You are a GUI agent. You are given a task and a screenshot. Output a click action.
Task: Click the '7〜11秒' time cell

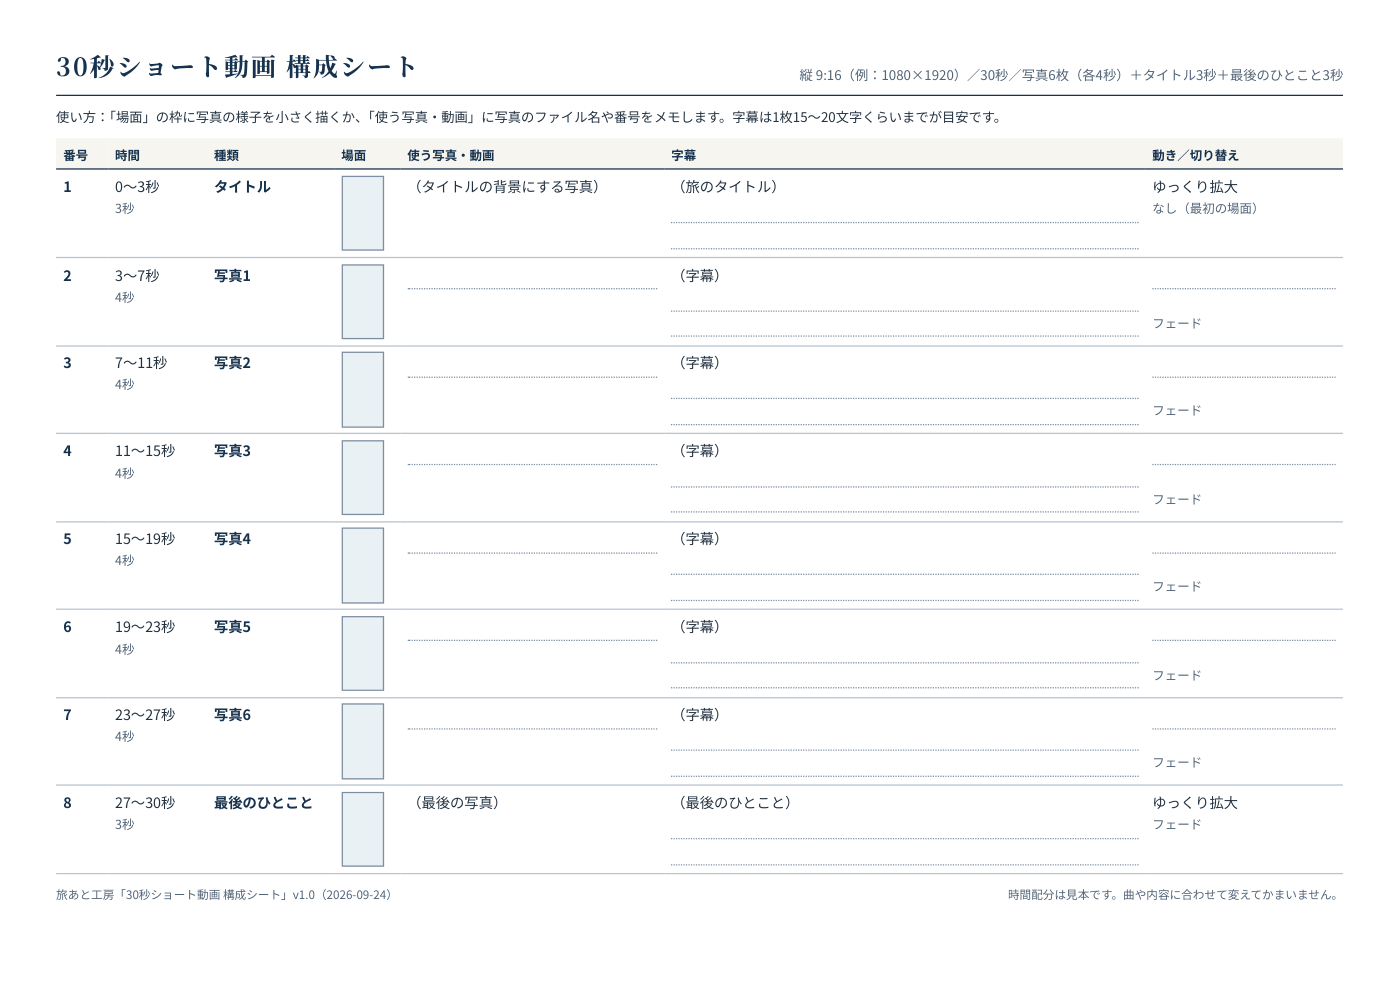(x=141, y=363)
